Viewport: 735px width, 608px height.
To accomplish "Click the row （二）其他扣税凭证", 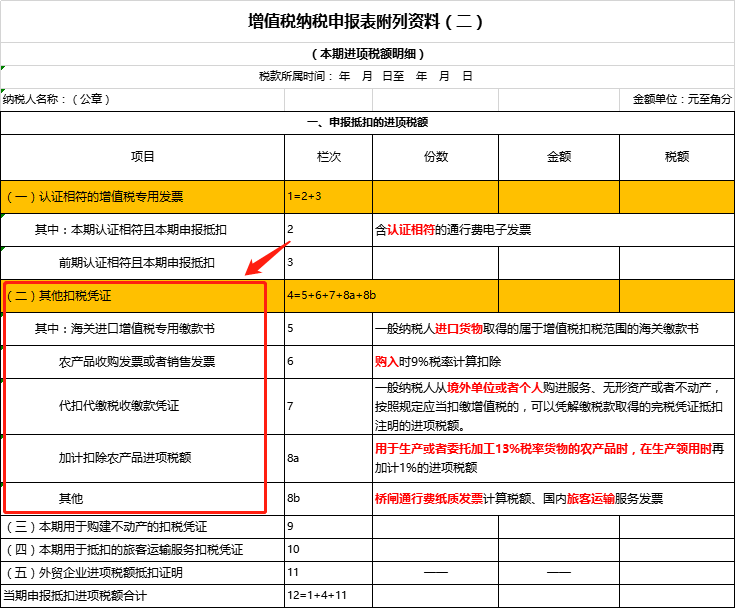I will click(142, 296).
